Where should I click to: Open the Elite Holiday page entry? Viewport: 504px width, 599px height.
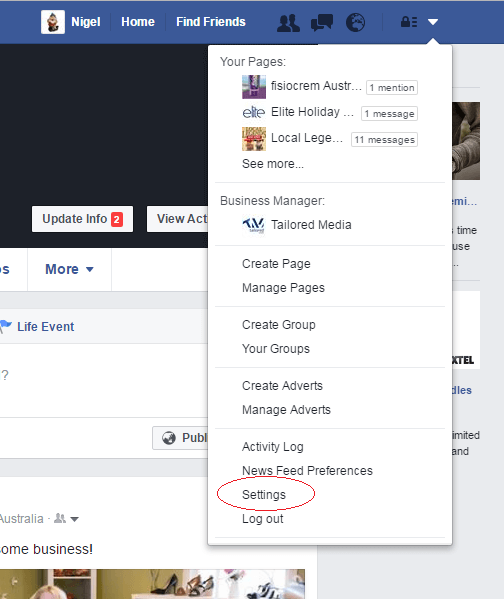click(x=313, y=112)
